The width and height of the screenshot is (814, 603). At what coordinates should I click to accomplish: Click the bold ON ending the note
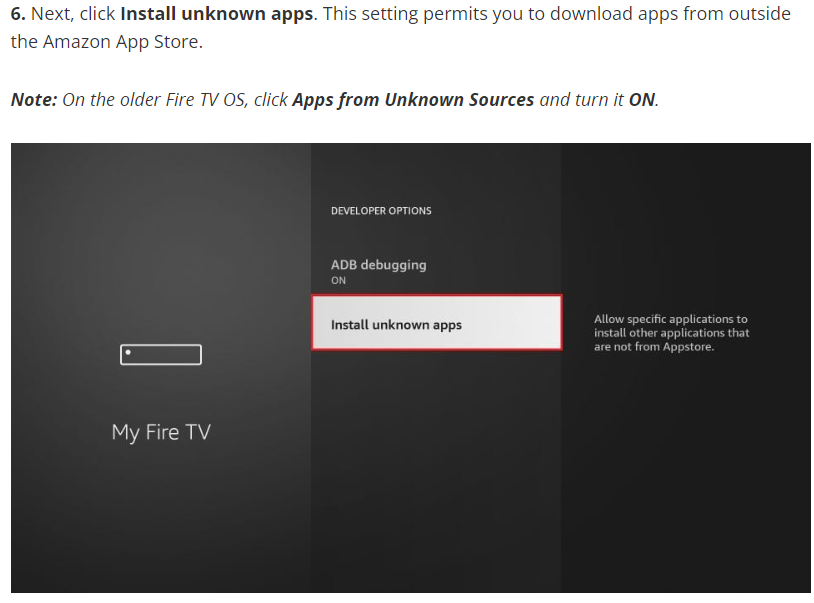click(641, 100)
